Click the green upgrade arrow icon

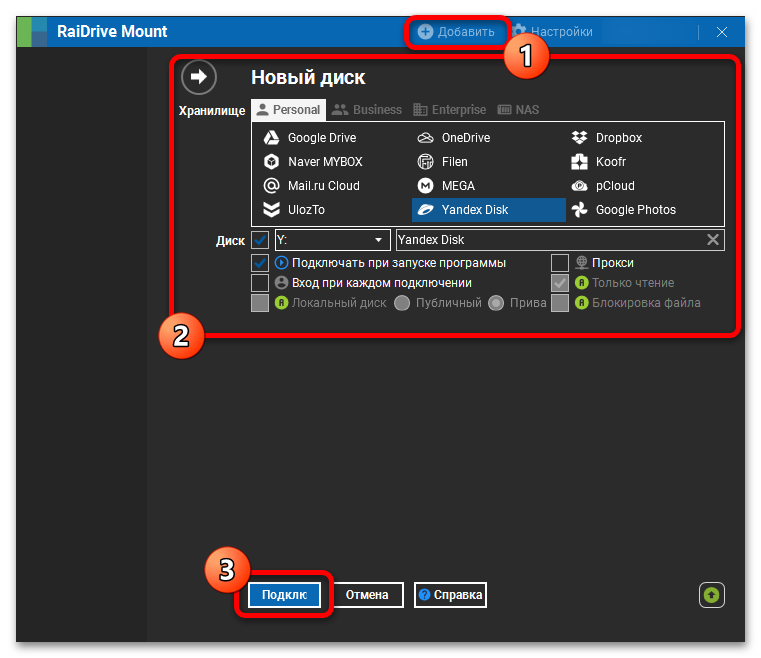coord(711,595)
